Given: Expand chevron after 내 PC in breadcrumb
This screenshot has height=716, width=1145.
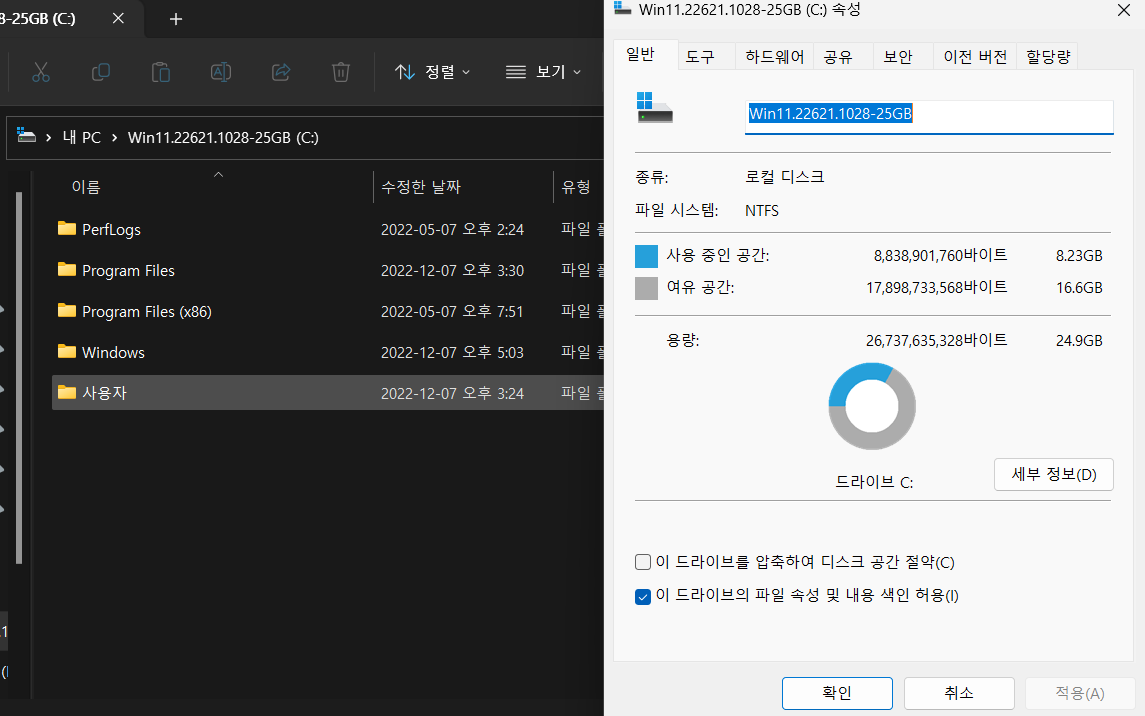Looking at the screenshot, I should pos(115,138).
